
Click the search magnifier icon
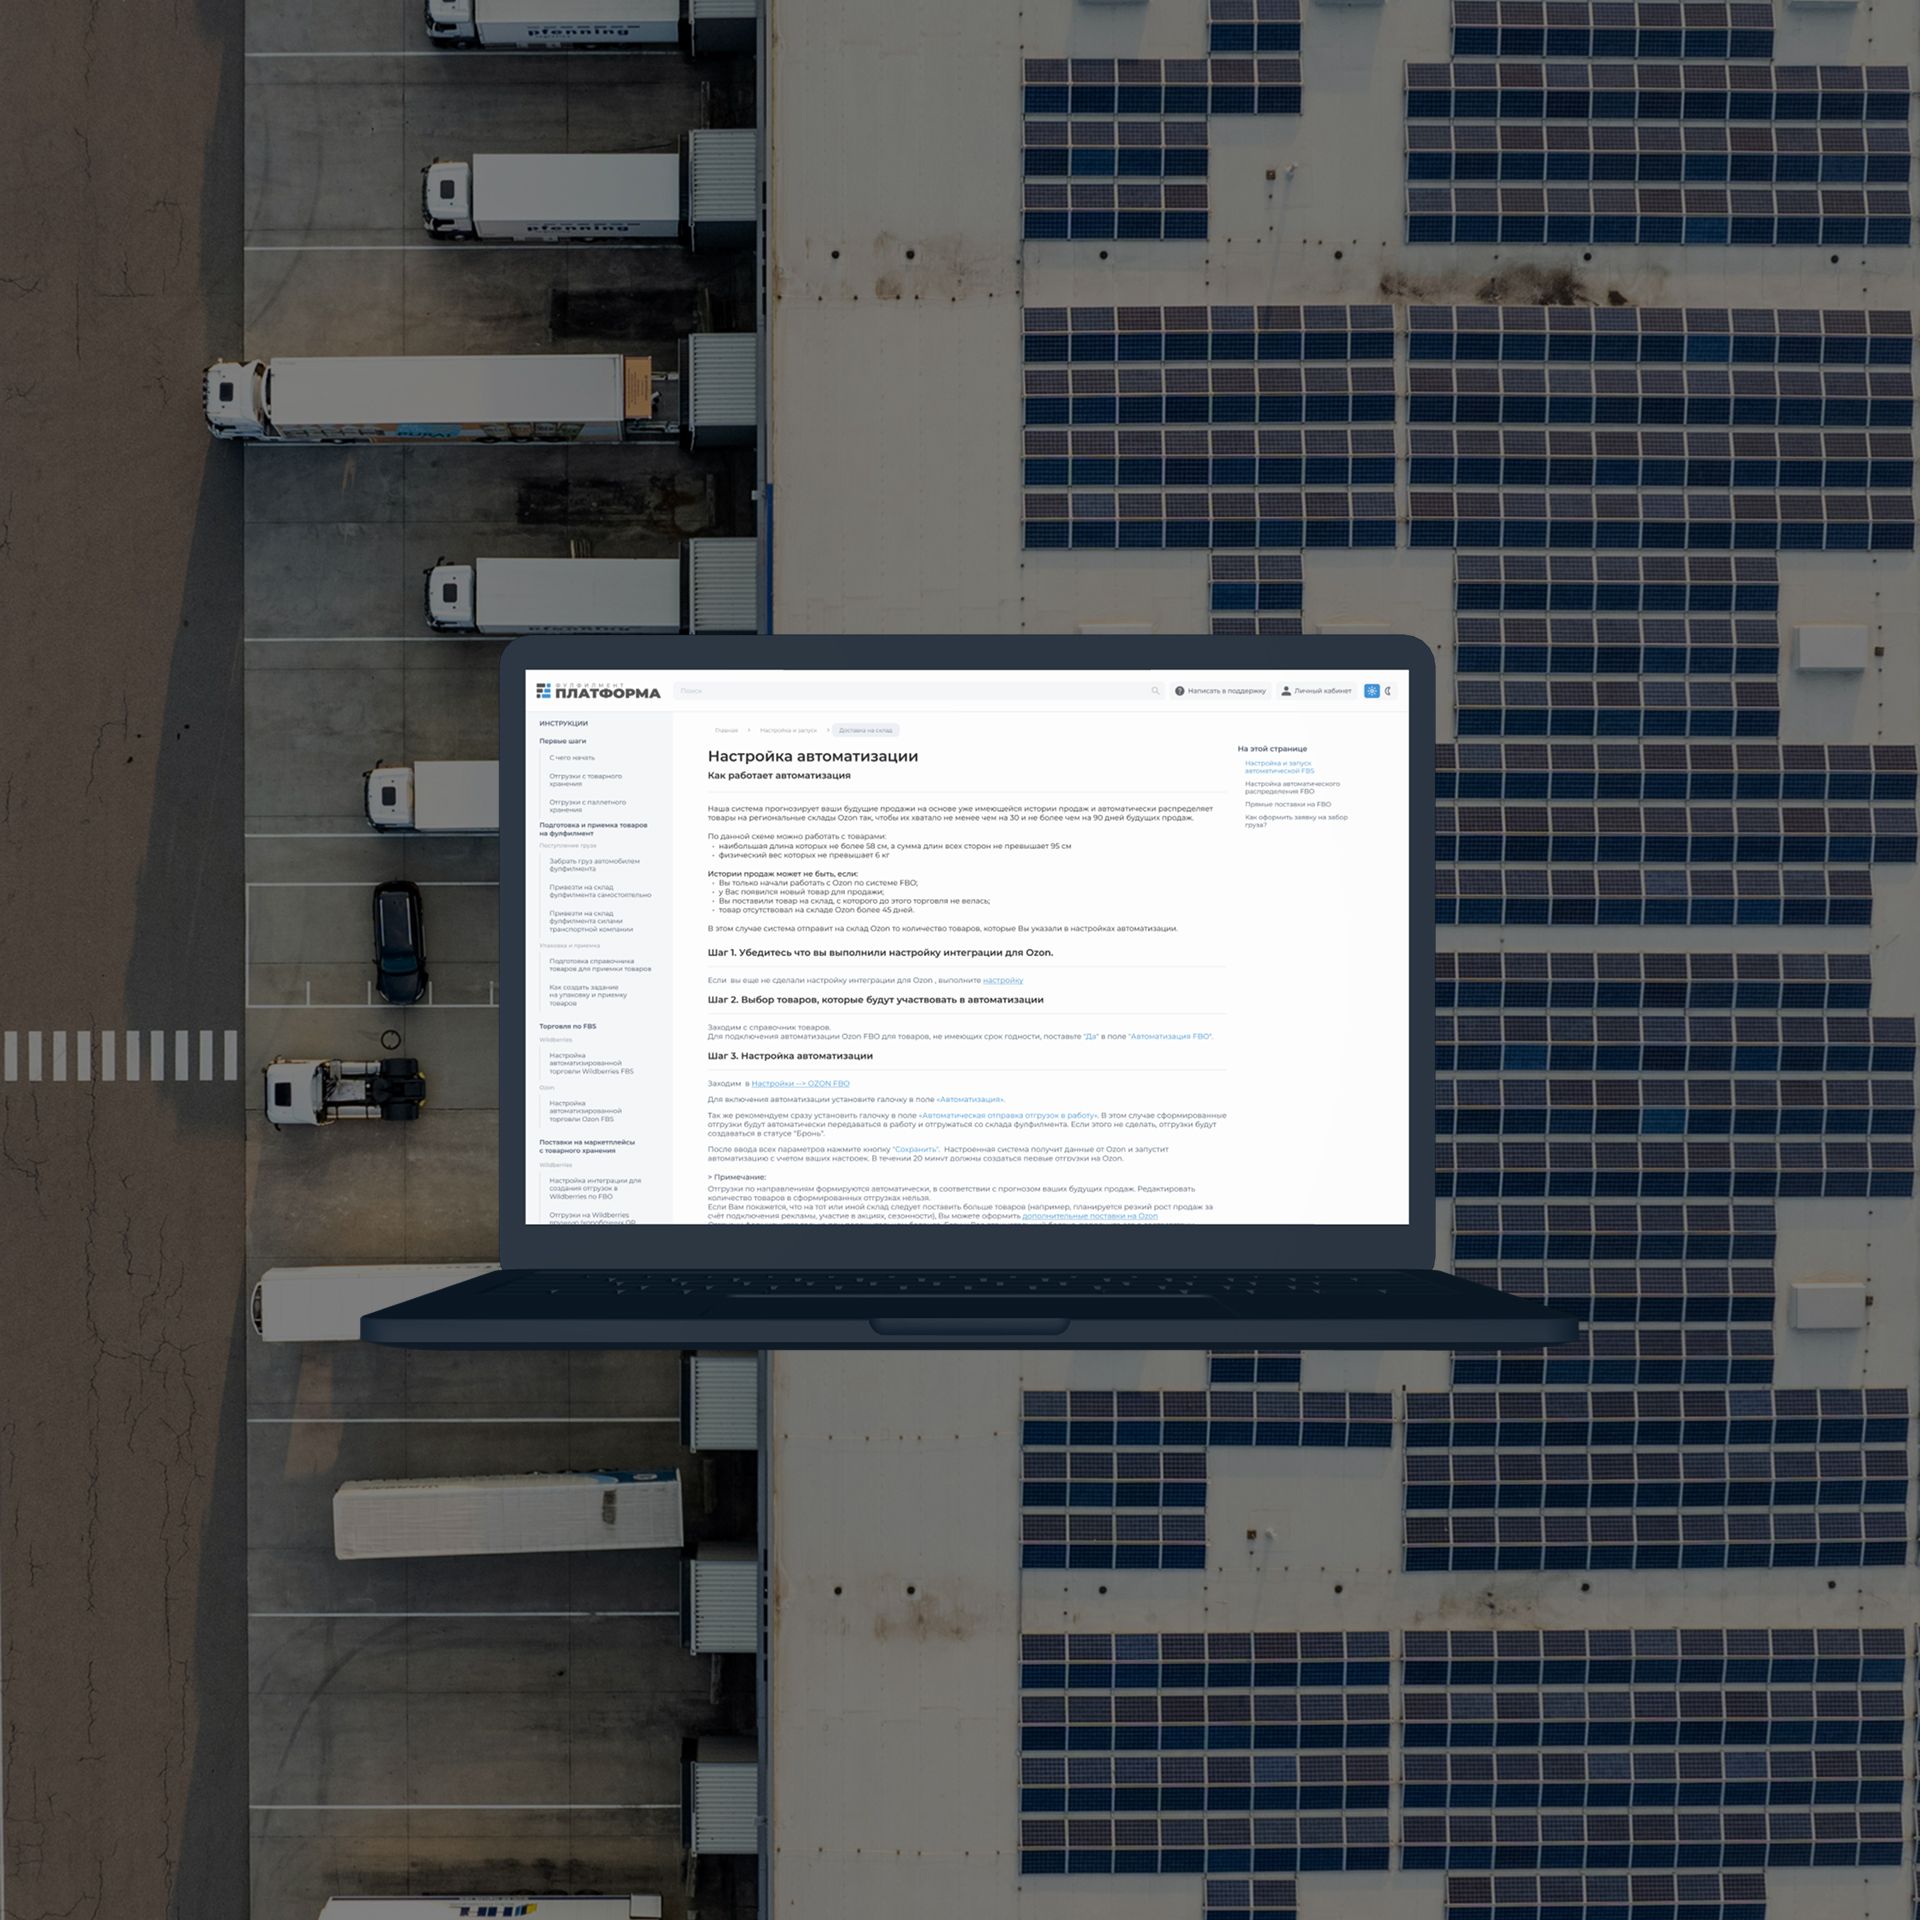pyautogui.click(x=1155, y=691)
